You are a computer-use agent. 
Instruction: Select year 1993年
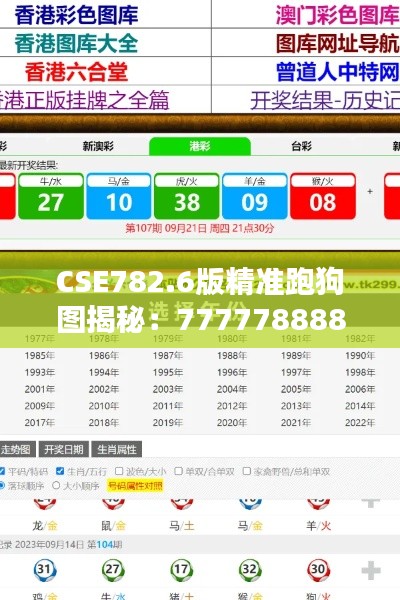pyautogui.click(x=40, y=372)
